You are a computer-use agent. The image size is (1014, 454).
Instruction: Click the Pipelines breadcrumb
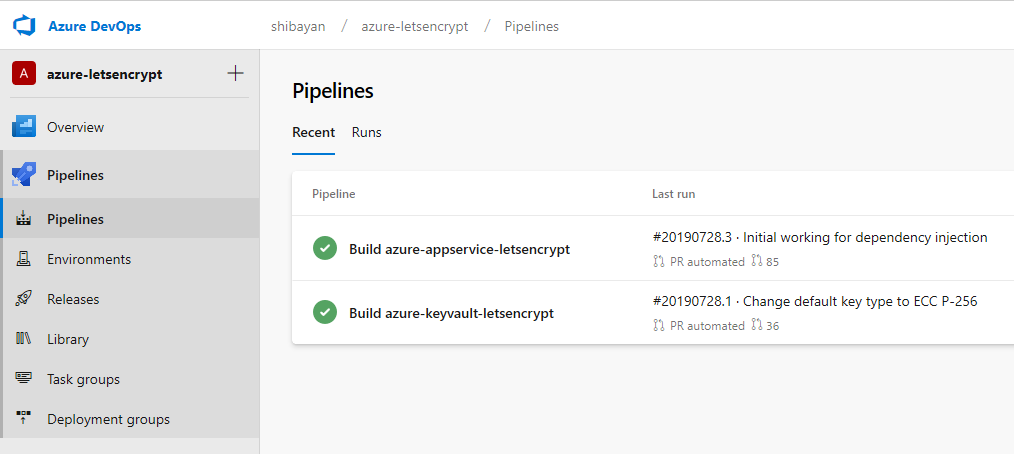coord(532,27)
